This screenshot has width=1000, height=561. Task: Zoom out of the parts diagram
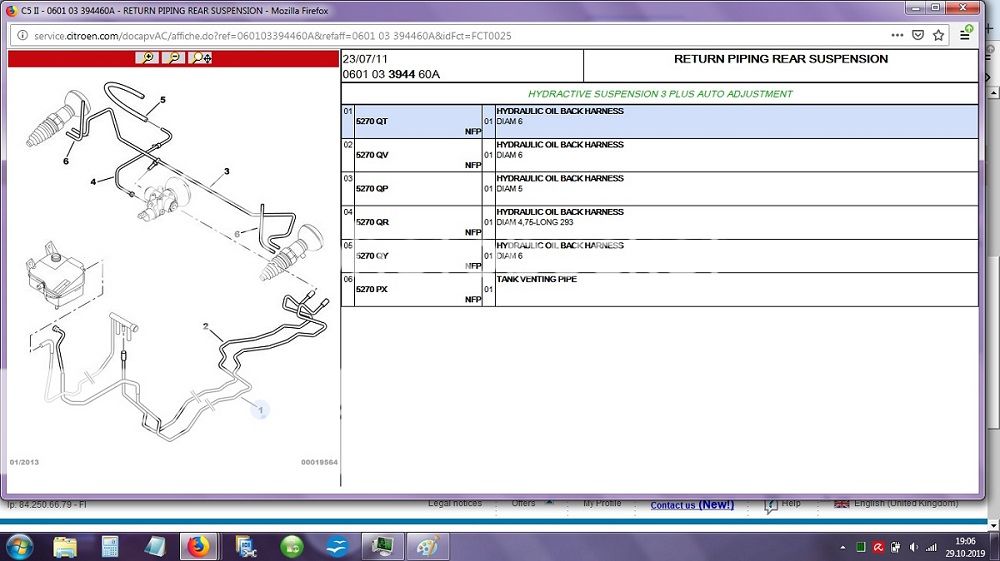(174, 58)
